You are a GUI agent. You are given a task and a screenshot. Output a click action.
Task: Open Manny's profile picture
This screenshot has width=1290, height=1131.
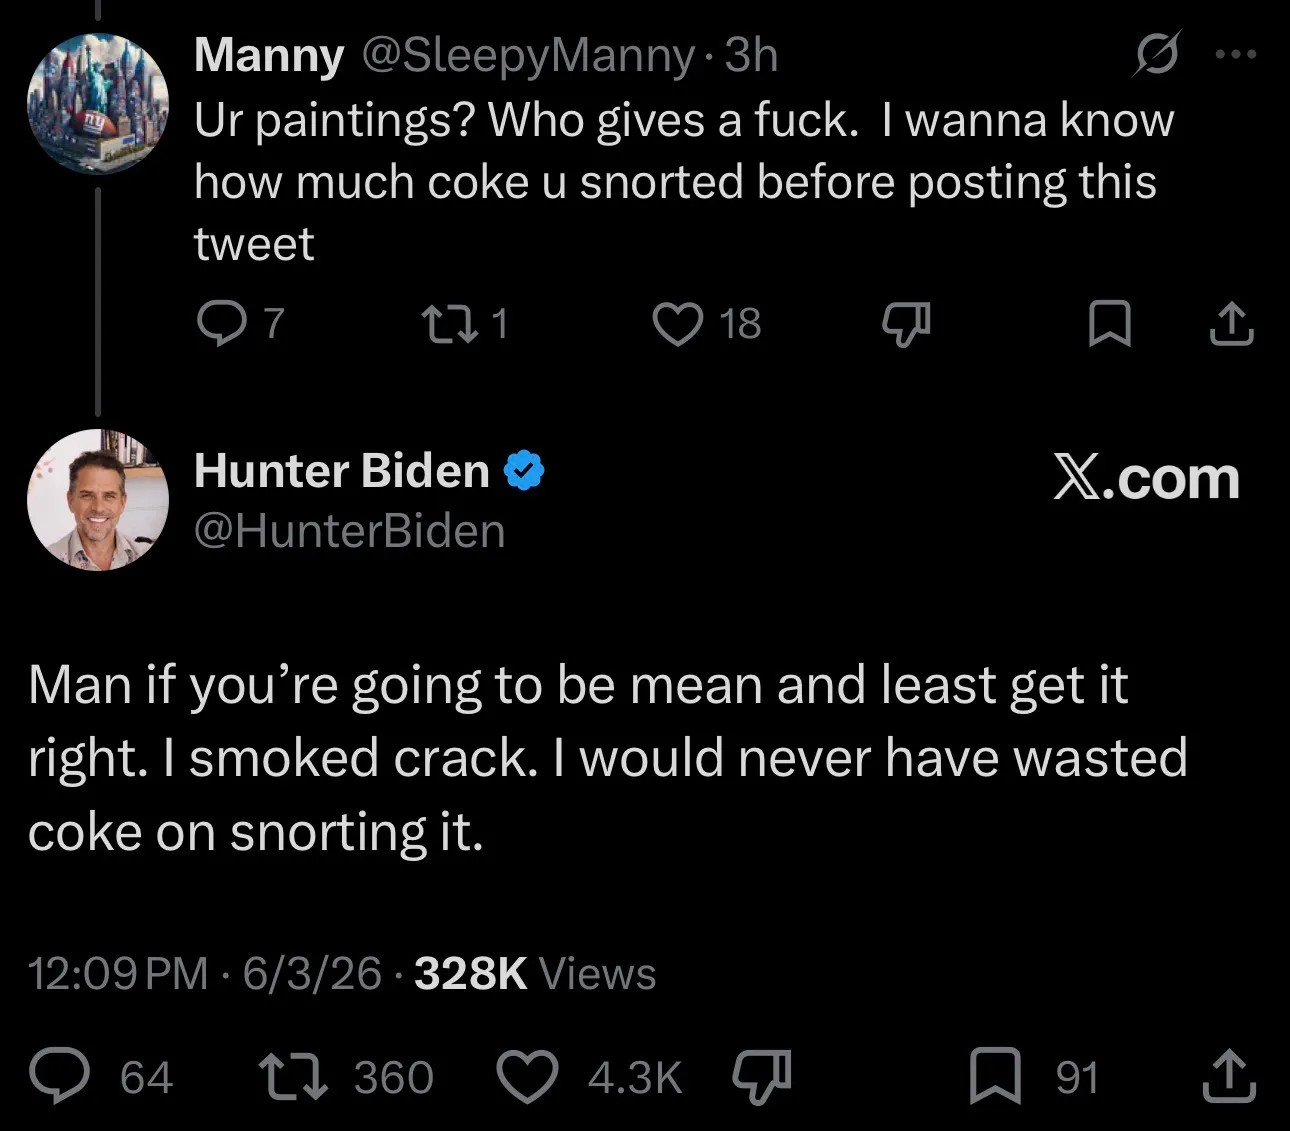tap(97, 104)
